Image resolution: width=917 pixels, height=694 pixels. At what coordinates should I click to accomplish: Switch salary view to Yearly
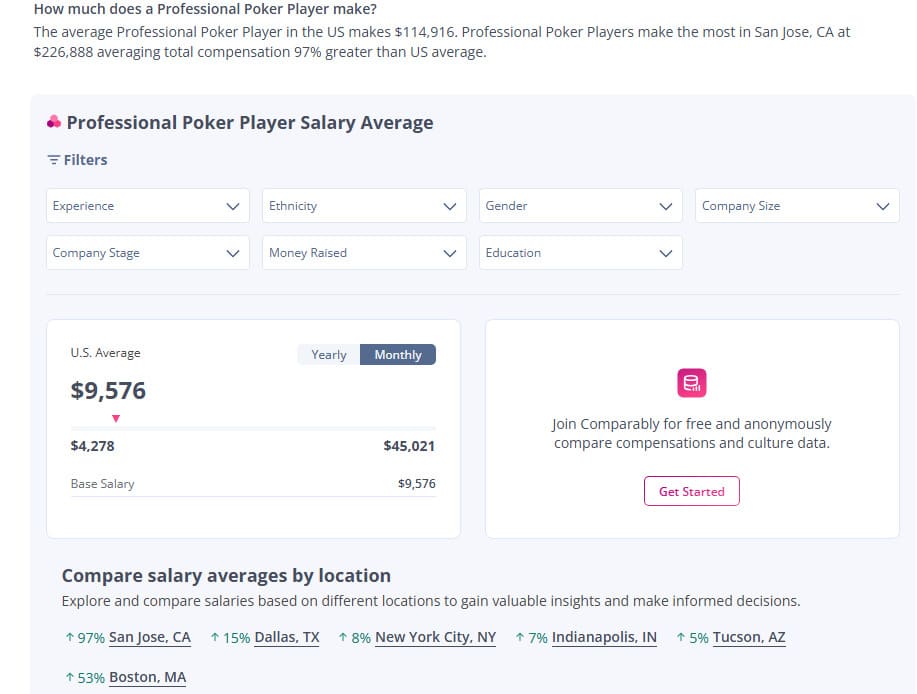pyautogui.click(x=328, y=355)
